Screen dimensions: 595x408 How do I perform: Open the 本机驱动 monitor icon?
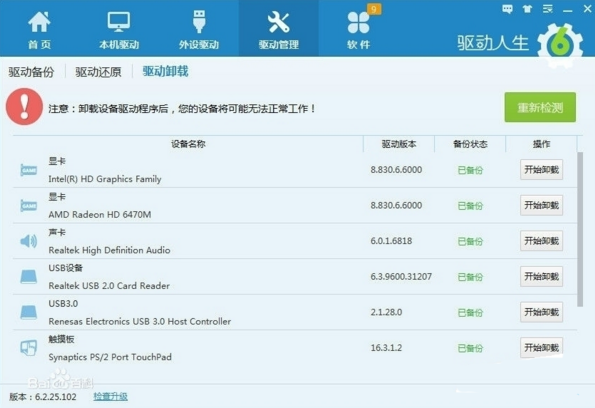point(119,22)
